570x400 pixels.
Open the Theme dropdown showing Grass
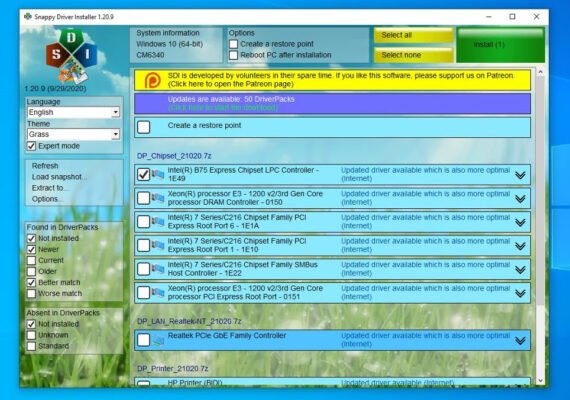tap(73, 135)
